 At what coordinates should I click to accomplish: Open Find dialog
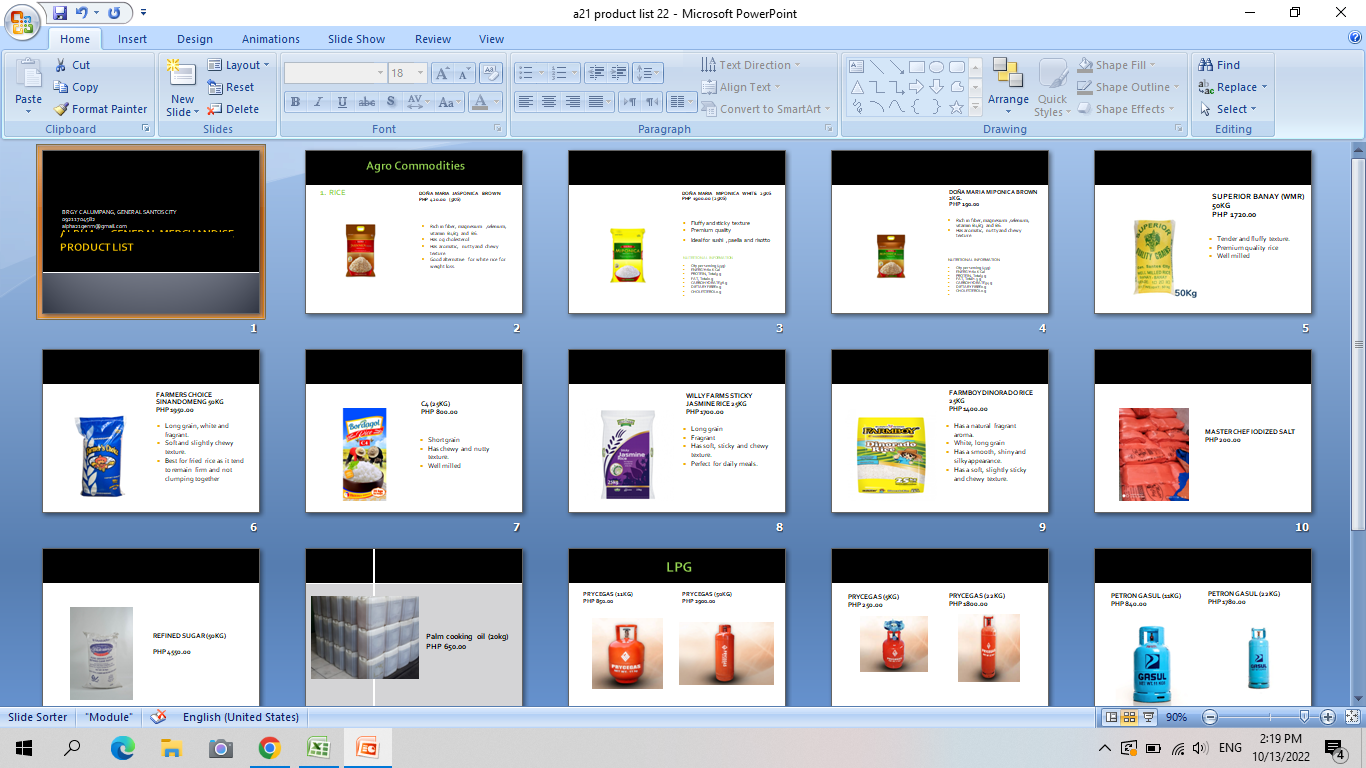[1220, 65]
